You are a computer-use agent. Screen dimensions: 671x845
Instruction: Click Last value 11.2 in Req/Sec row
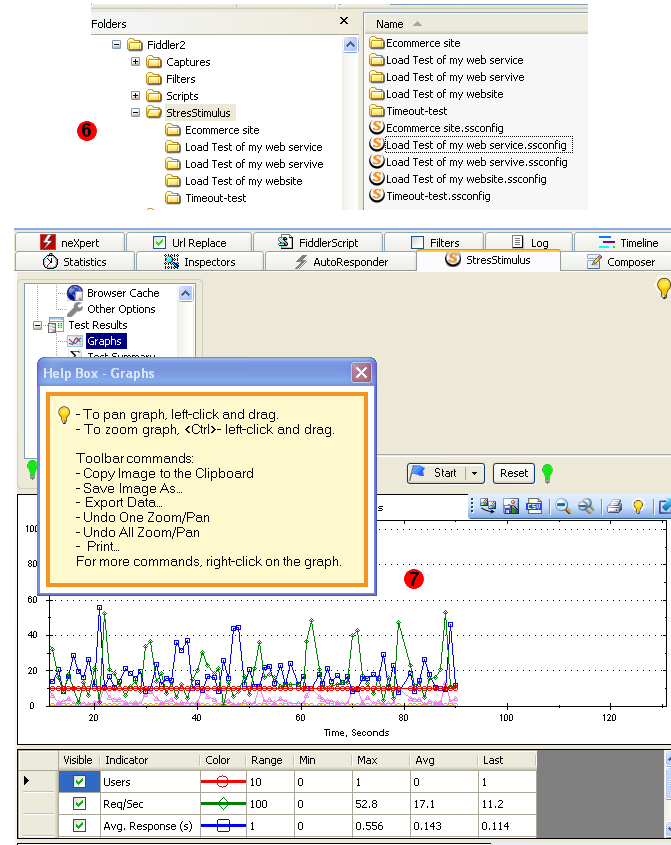[x=507, y=804]
